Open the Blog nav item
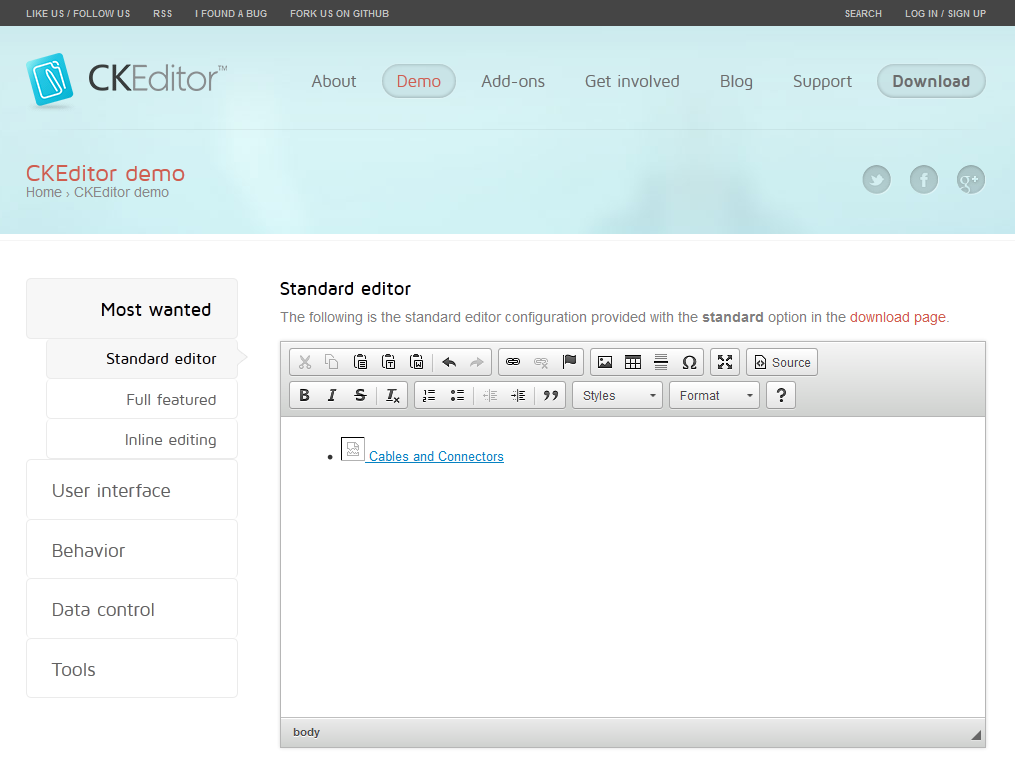 [737, 81]
